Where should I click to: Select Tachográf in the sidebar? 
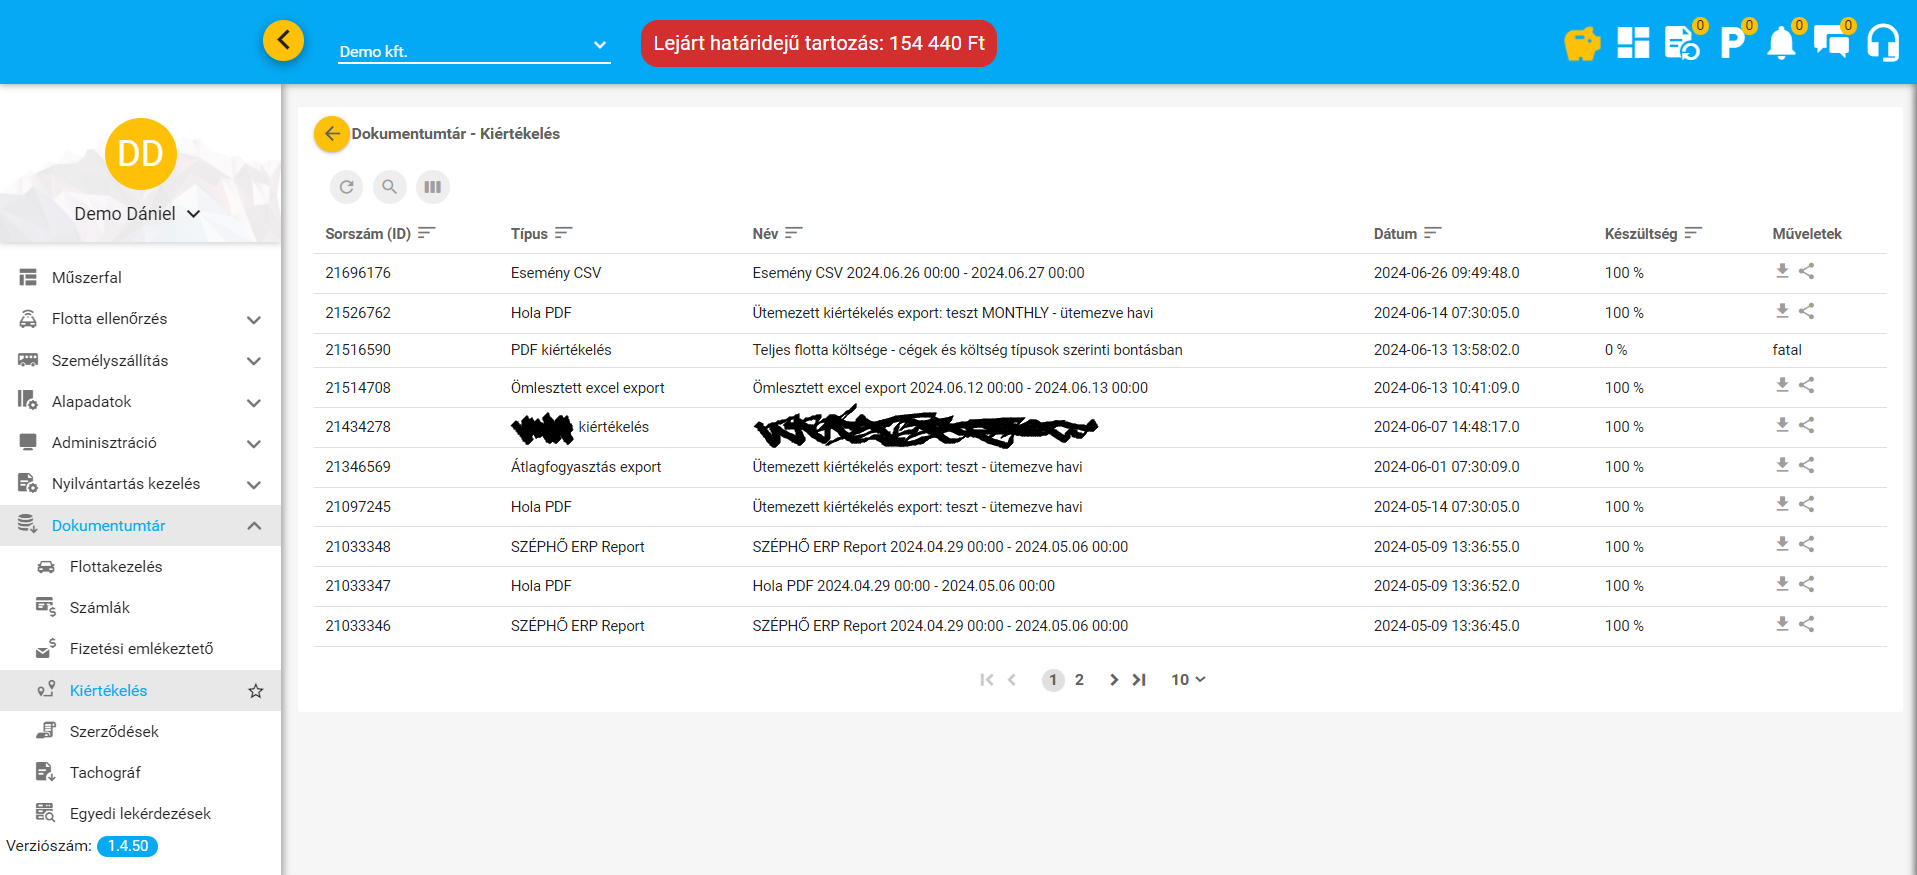(x=105, y=773)
